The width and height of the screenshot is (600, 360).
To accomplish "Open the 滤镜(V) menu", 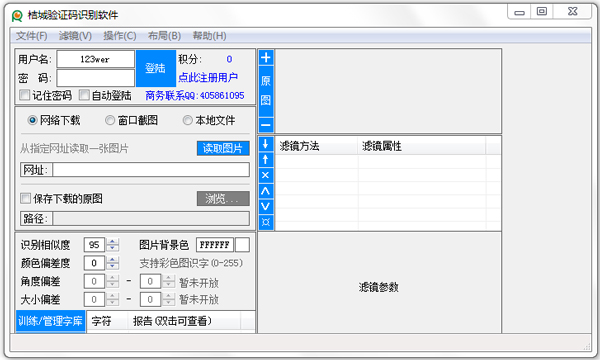I will tap(75, 36).
